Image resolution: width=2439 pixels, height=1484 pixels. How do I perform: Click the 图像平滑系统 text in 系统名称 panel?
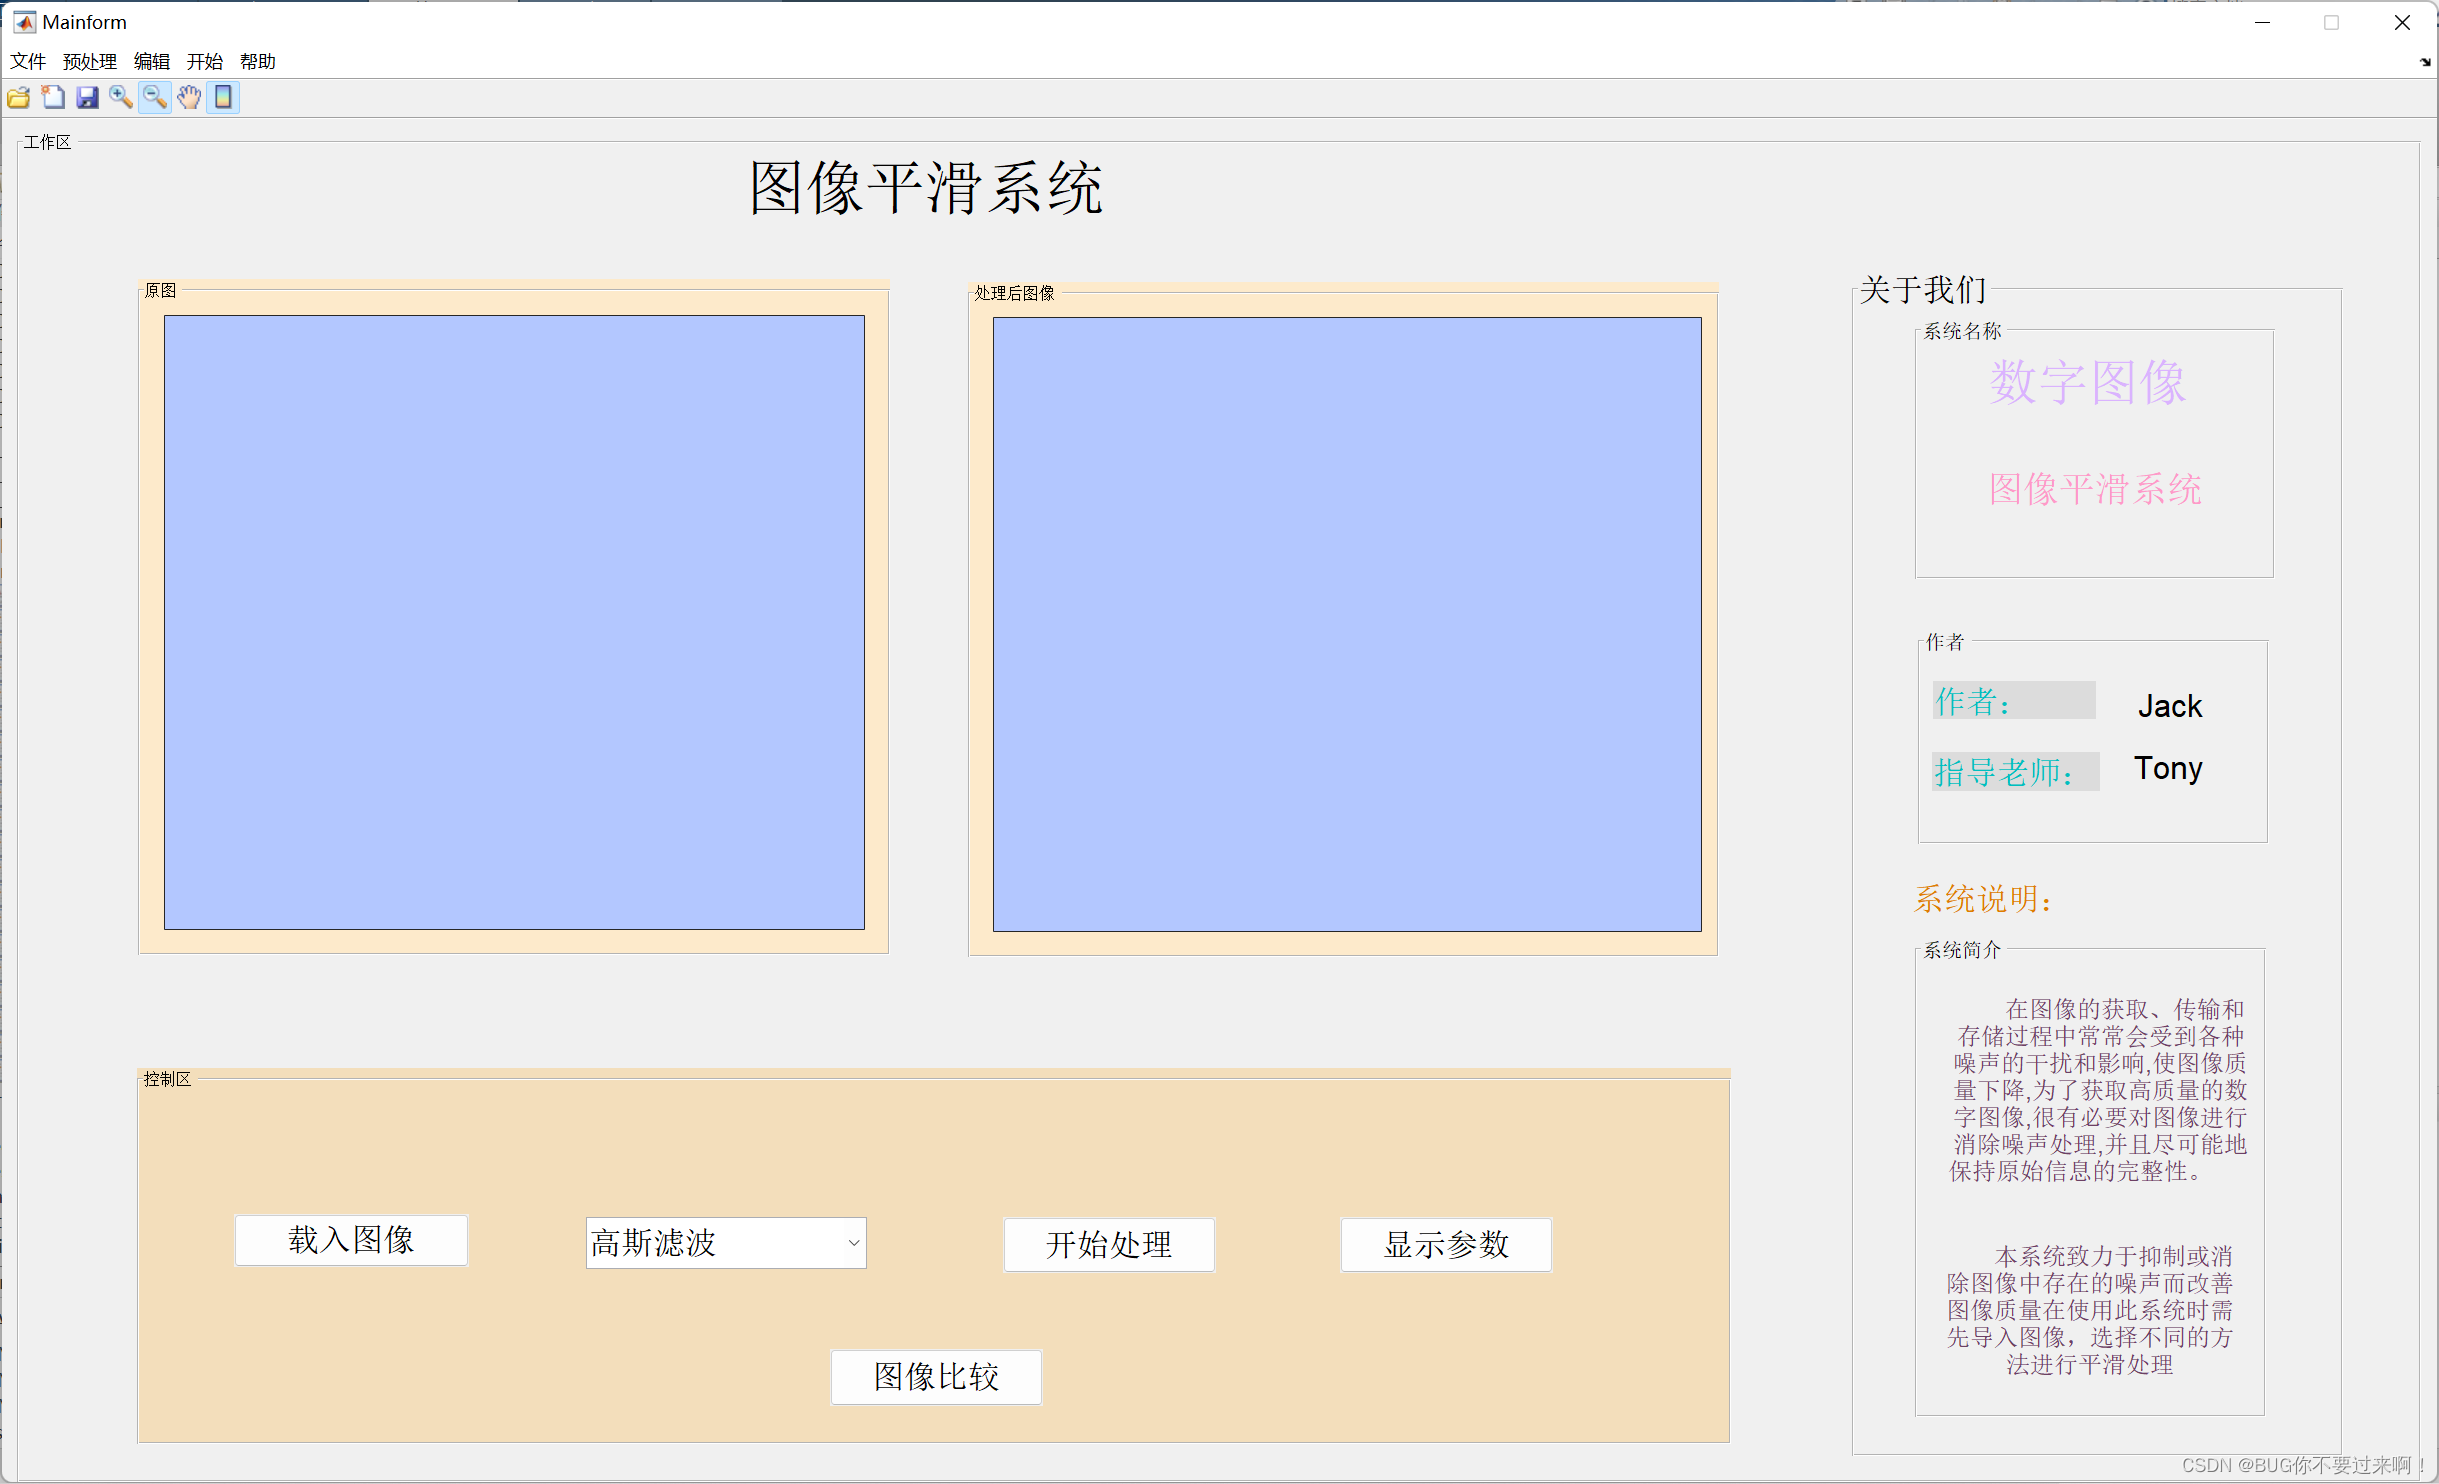[x=2095, y=489]
